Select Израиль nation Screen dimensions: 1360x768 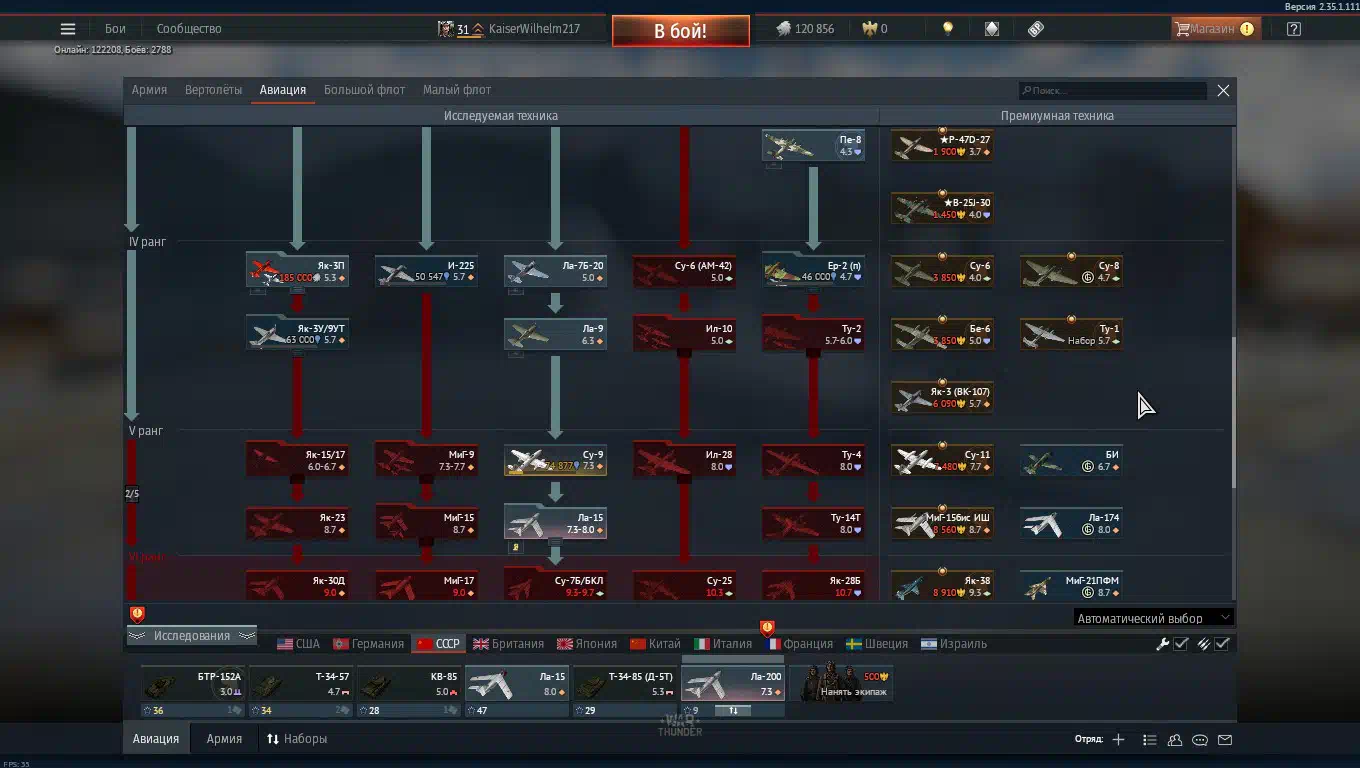tap(954, 644)
